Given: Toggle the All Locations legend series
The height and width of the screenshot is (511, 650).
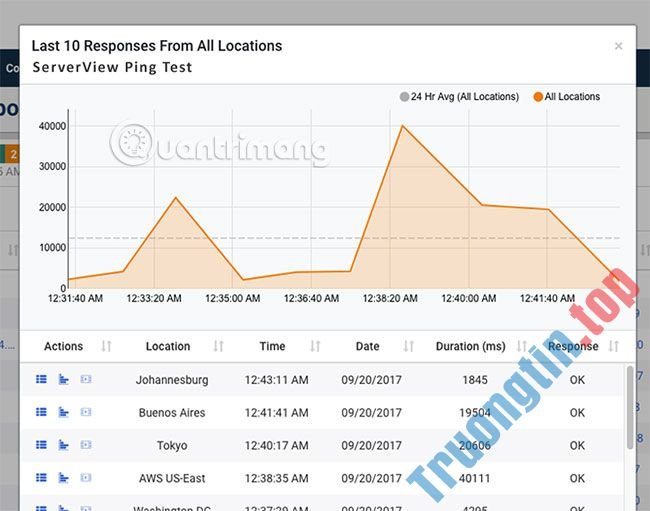Looking at the screenshot, I should [566, 97].
